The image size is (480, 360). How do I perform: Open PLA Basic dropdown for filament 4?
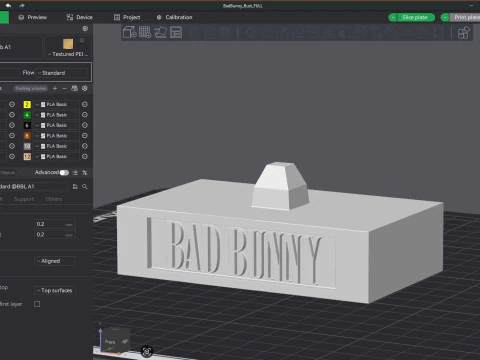[57, 115]
